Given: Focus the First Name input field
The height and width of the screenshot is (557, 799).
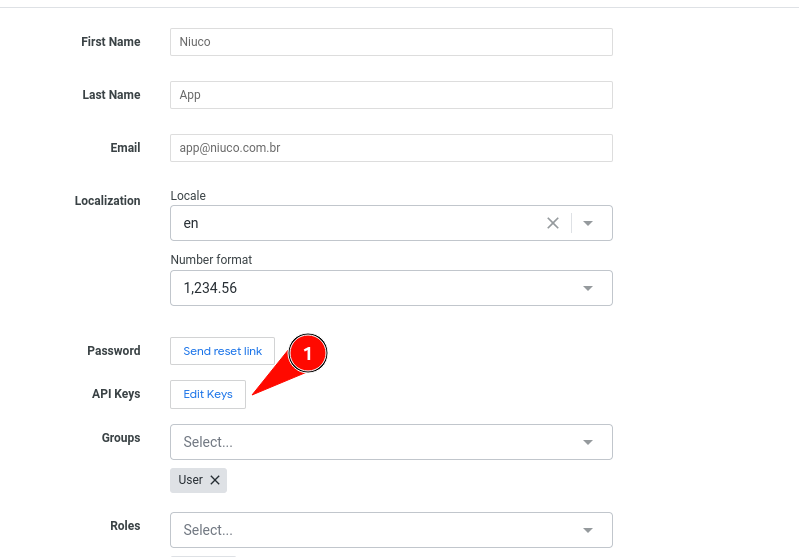Looking at the screenshot, I should [391, 42].
